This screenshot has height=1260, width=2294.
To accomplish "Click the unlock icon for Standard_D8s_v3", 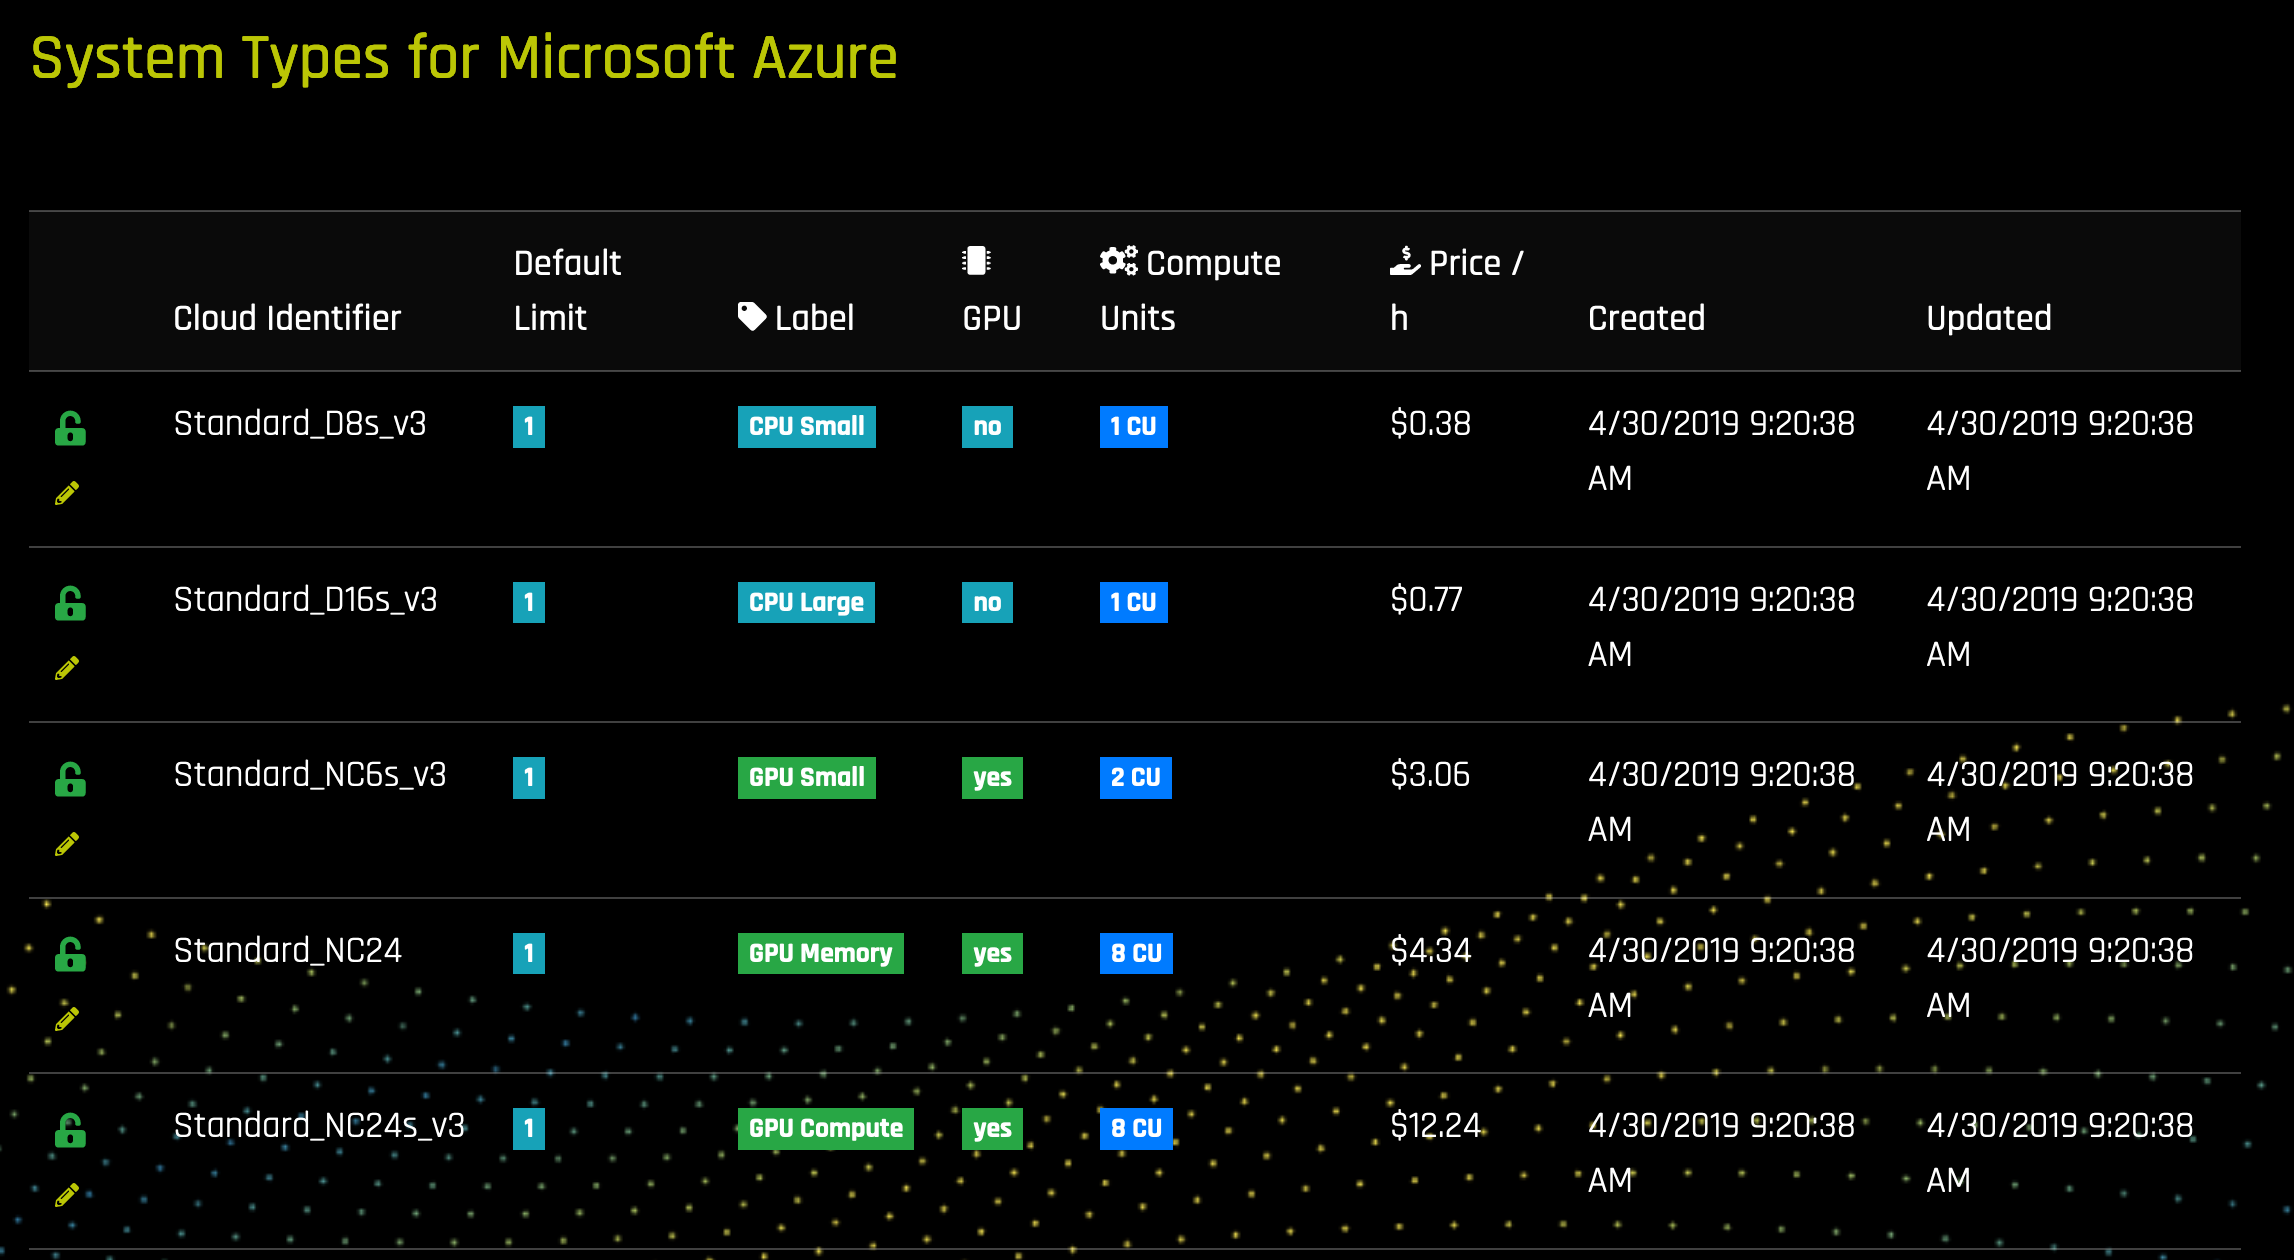I will (x=70, y=428).
